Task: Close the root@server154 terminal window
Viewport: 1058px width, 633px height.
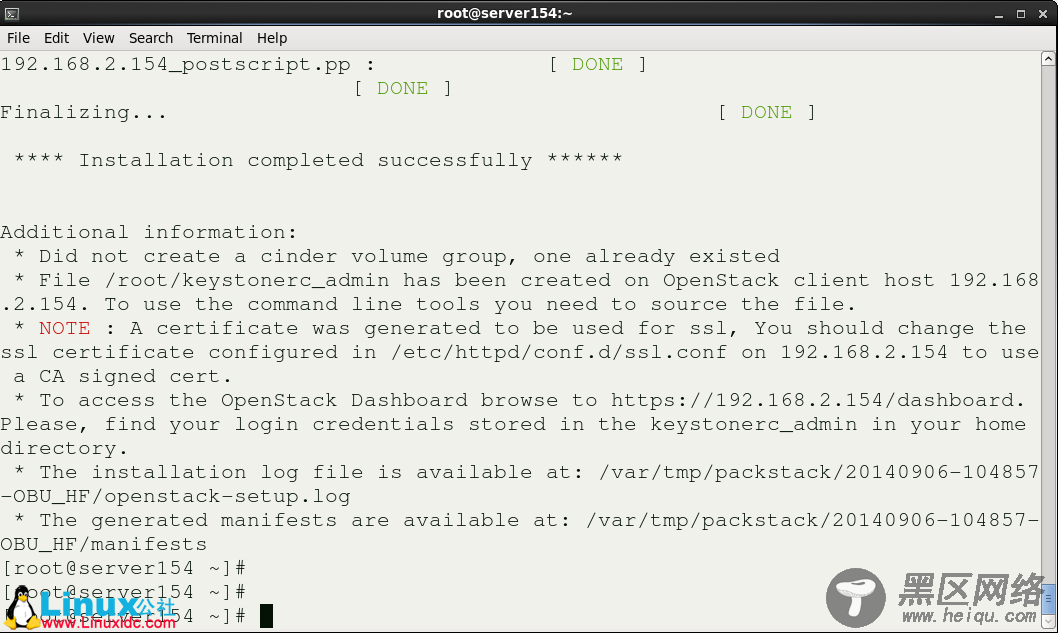Action: coord(1042,14)
